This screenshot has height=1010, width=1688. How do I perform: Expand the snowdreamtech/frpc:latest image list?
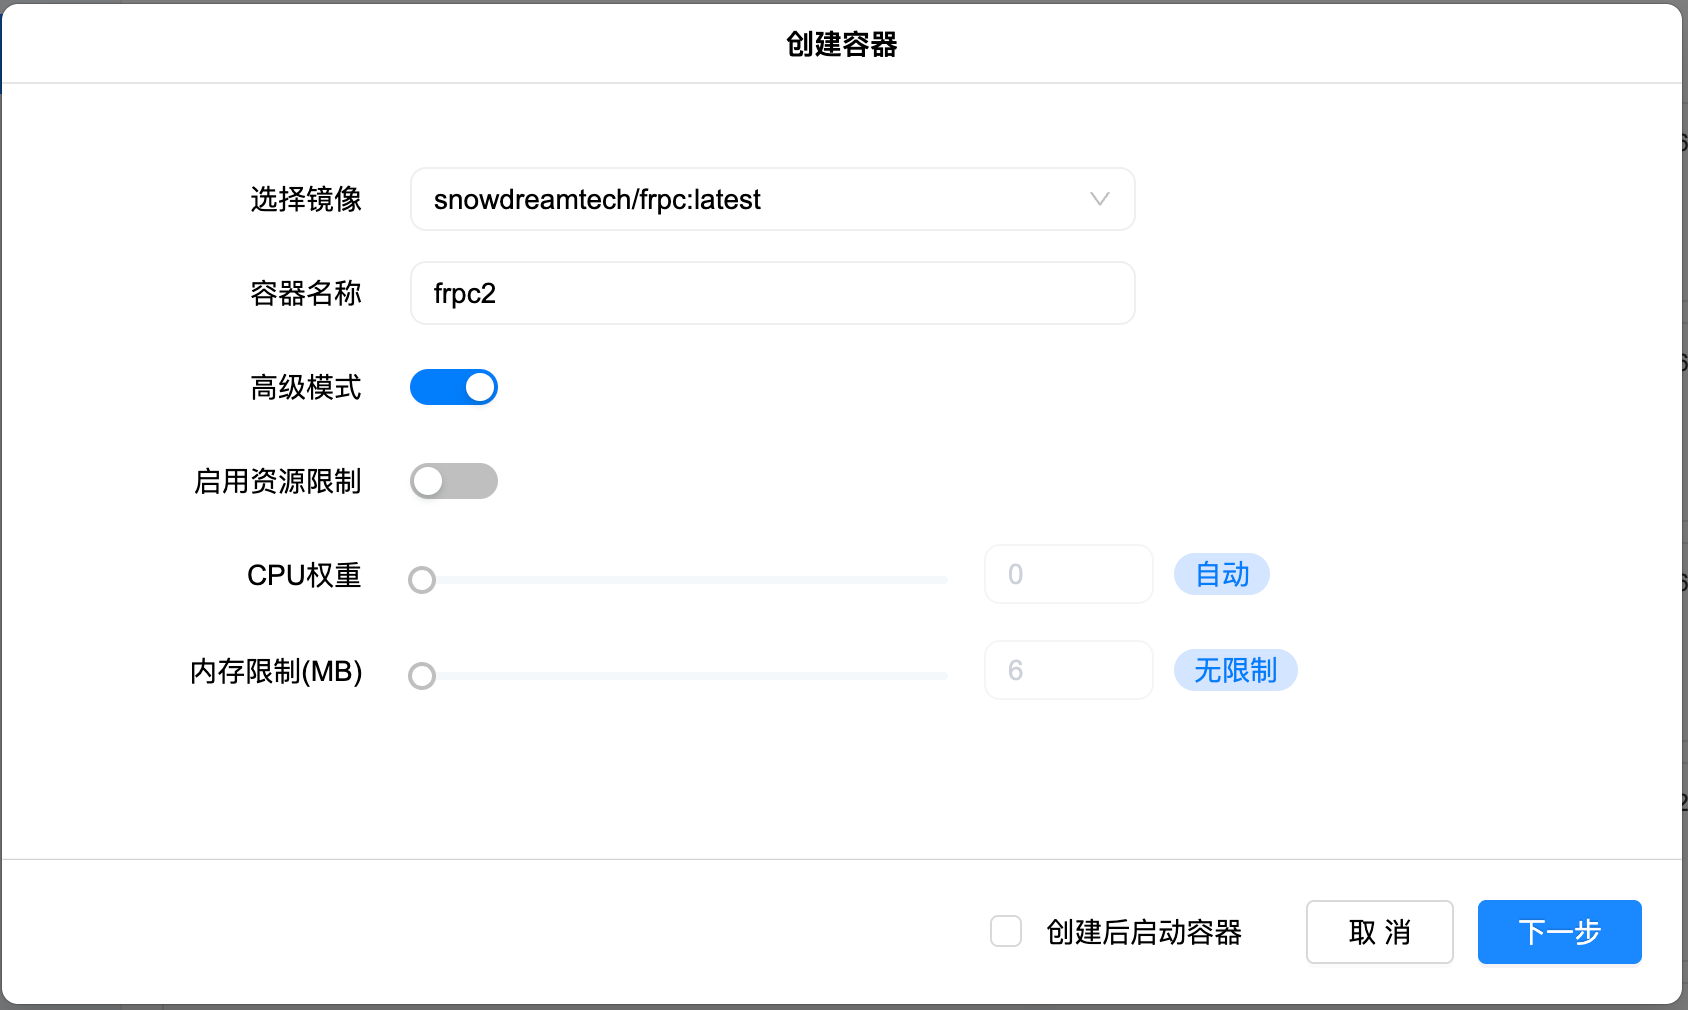771,199
